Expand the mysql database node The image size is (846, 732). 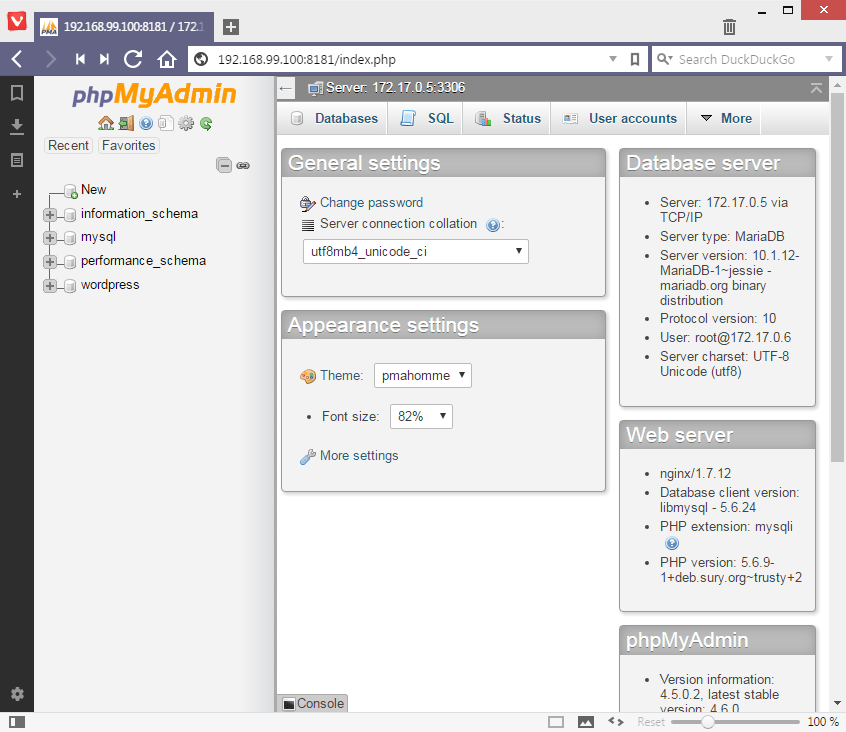click(x=49, y=237)
